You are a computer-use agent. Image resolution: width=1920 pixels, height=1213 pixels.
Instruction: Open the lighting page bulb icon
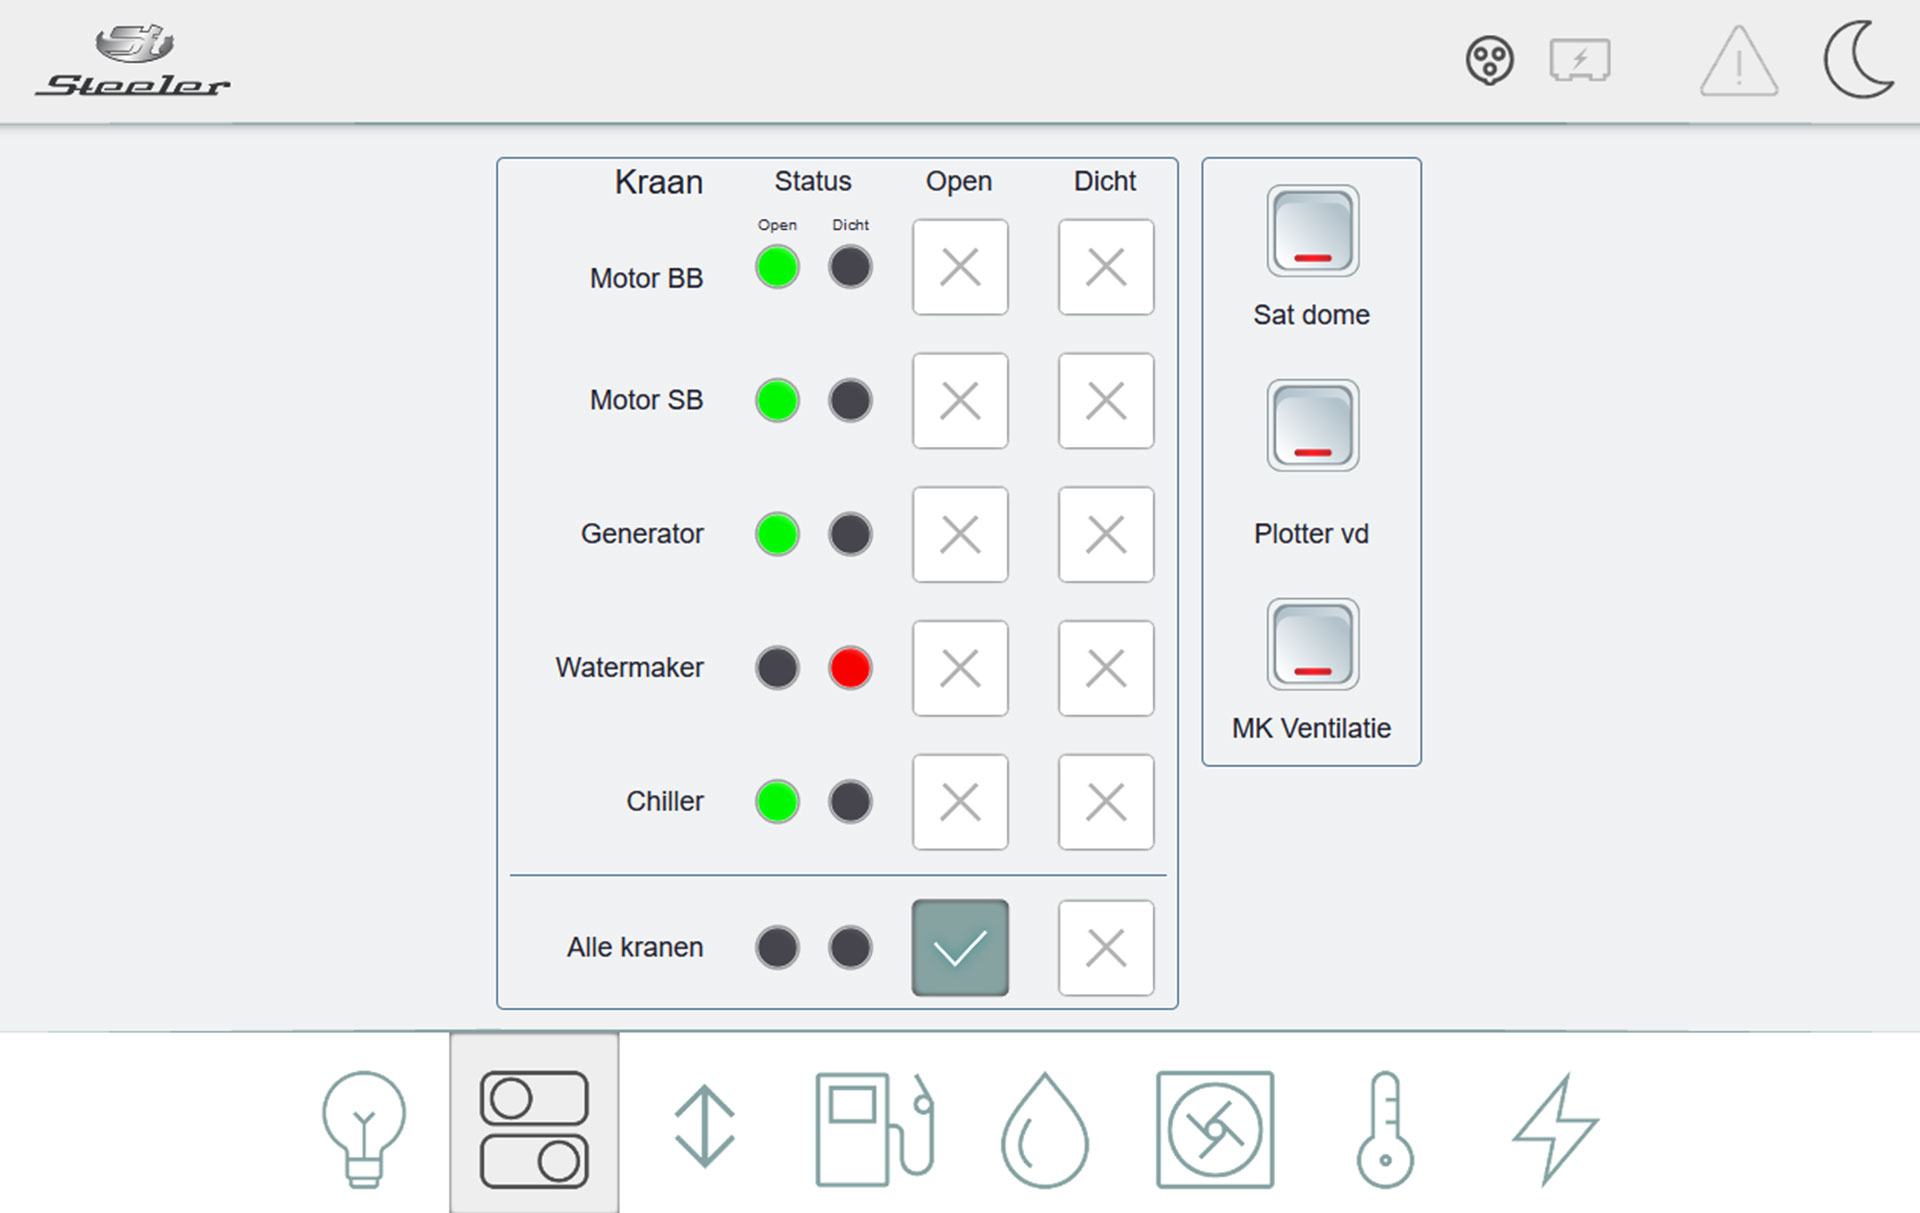pos(364,1128)
